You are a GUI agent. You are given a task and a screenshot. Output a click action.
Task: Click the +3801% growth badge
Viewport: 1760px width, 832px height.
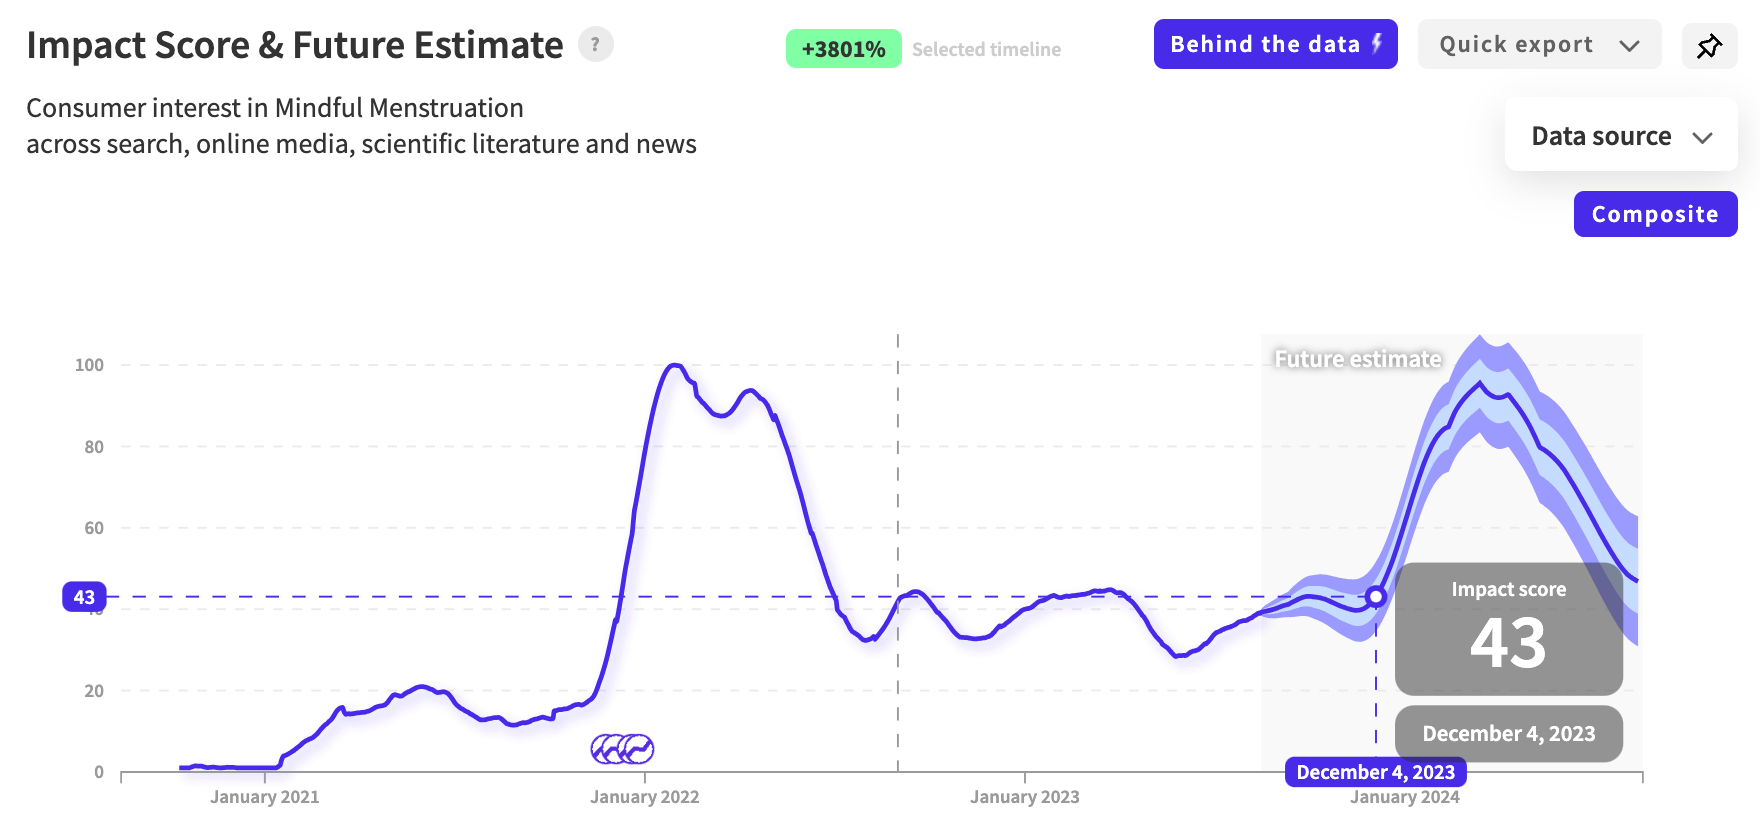tap(843, 49)
